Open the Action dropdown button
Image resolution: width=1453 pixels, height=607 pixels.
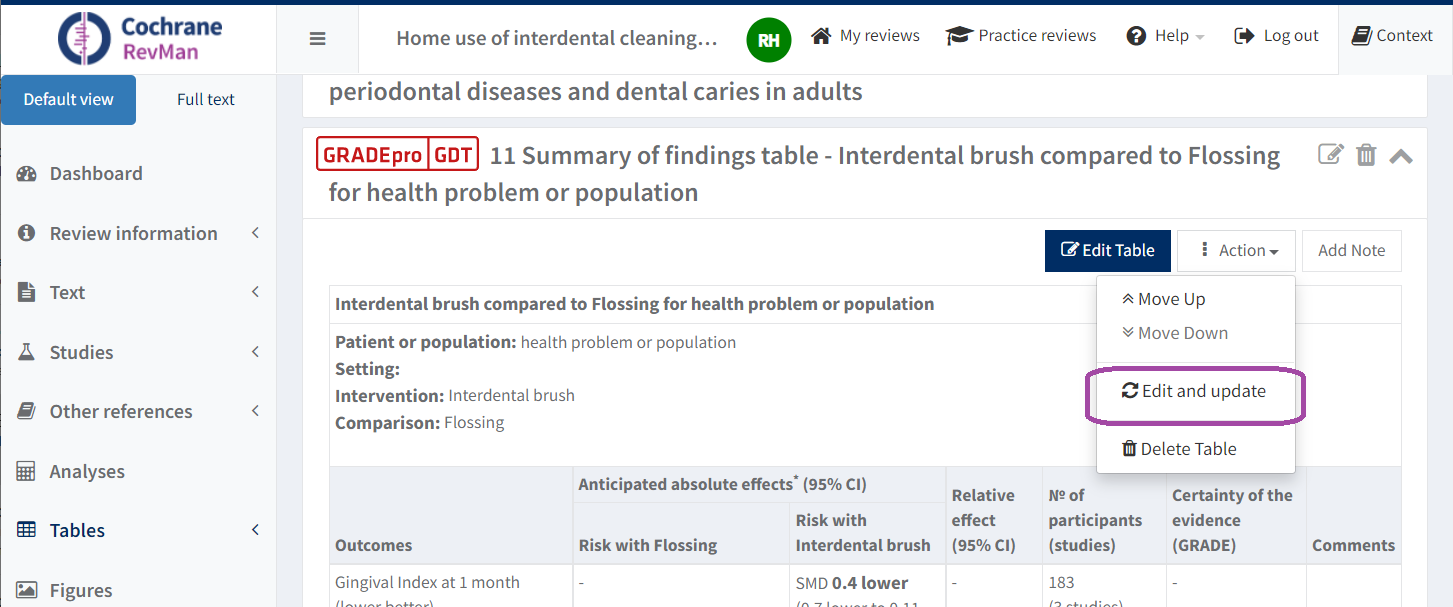coord(1237,251)
